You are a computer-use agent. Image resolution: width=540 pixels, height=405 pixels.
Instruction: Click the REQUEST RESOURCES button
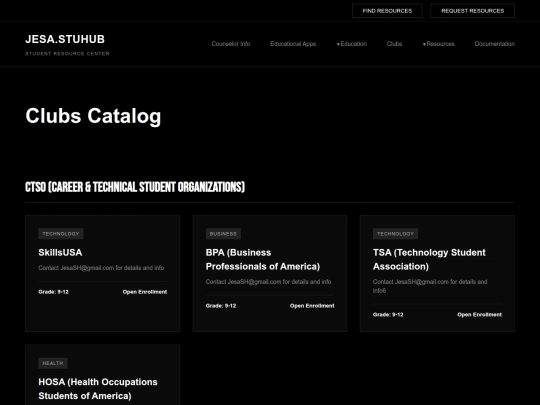click(472, 11)
